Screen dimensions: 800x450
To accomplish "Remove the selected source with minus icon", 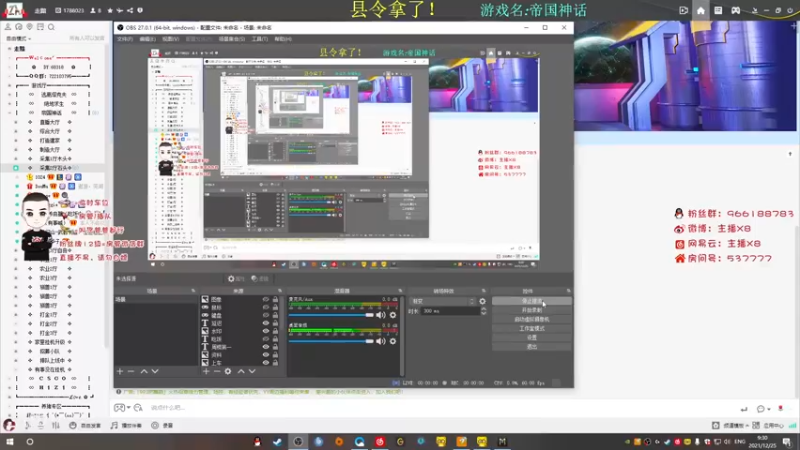I will 217,371.
